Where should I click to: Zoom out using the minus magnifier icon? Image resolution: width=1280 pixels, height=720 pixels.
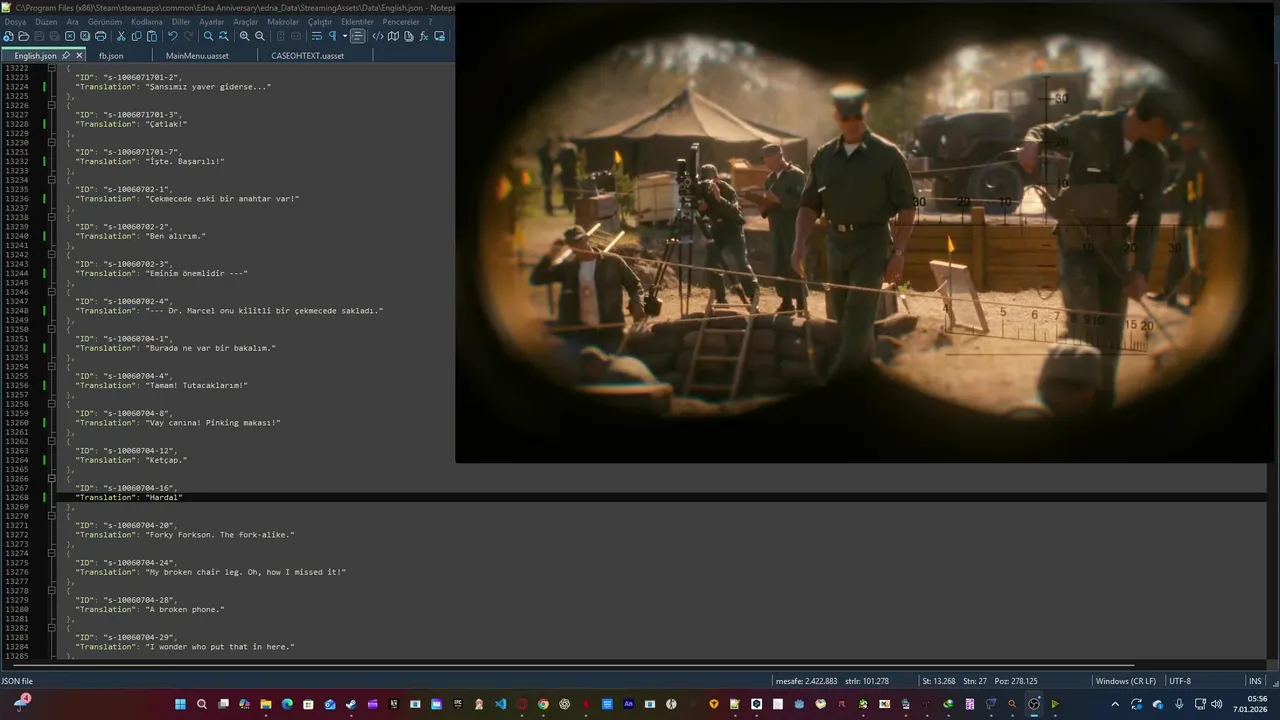(260, 36)
